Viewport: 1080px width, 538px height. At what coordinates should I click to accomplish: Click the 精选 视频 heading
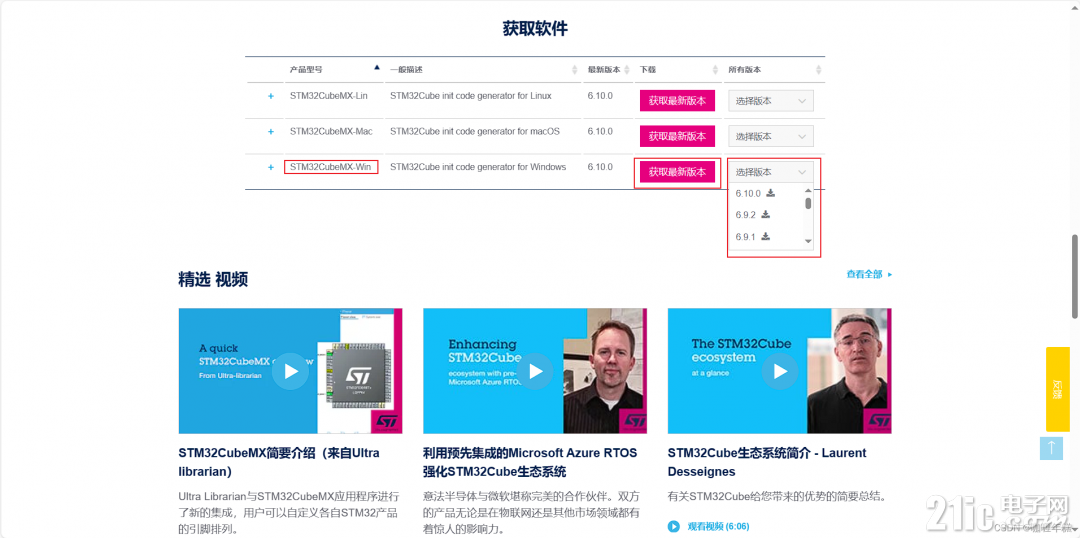point(213,279)
